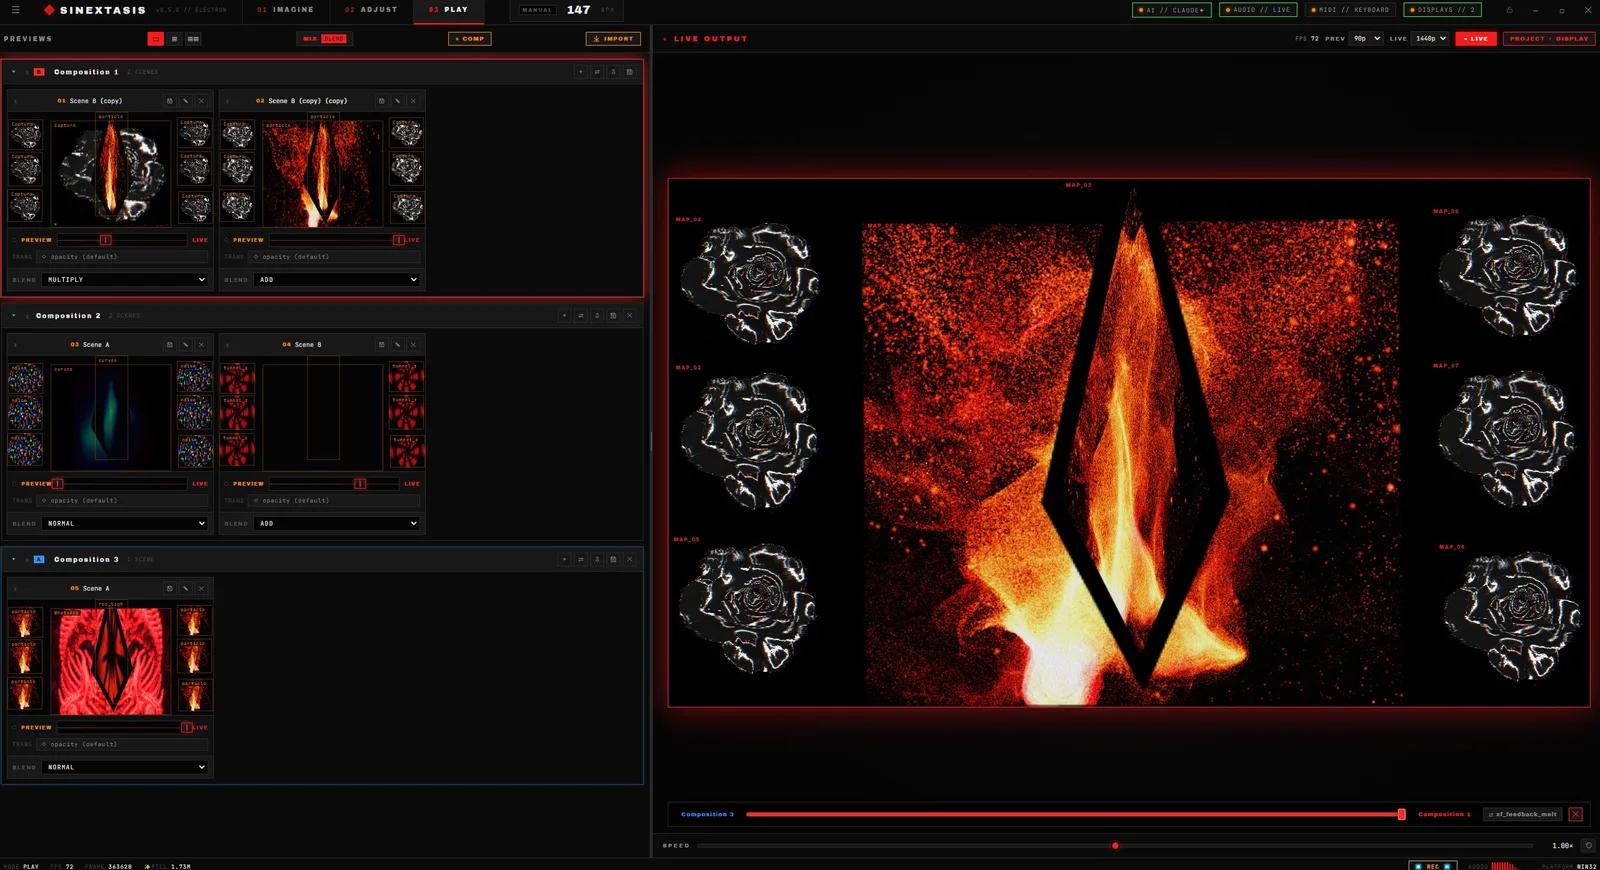
Task: Toggle MIX BLEND mode switch
Action: click(x=324, y=39)
